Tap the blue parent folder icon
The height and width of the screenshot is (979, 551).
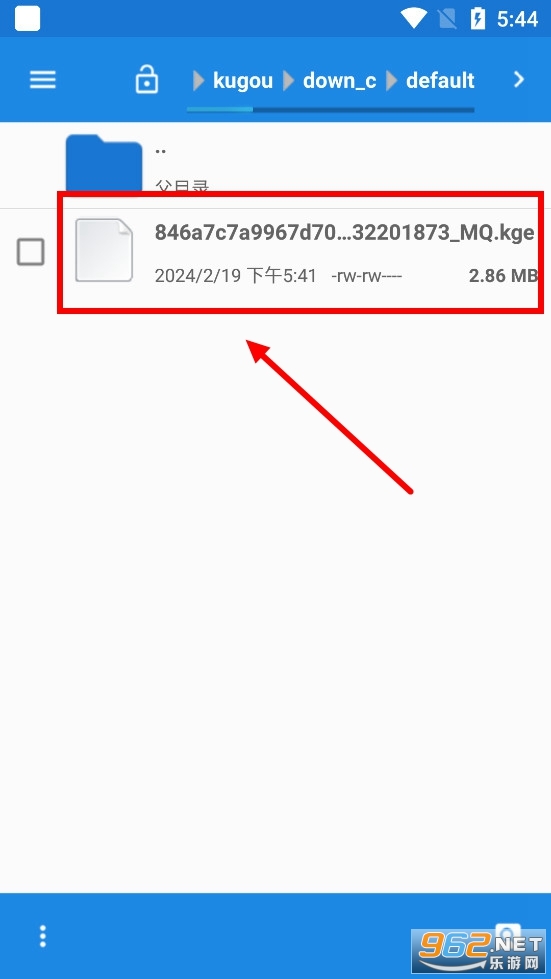click(104, 164)
